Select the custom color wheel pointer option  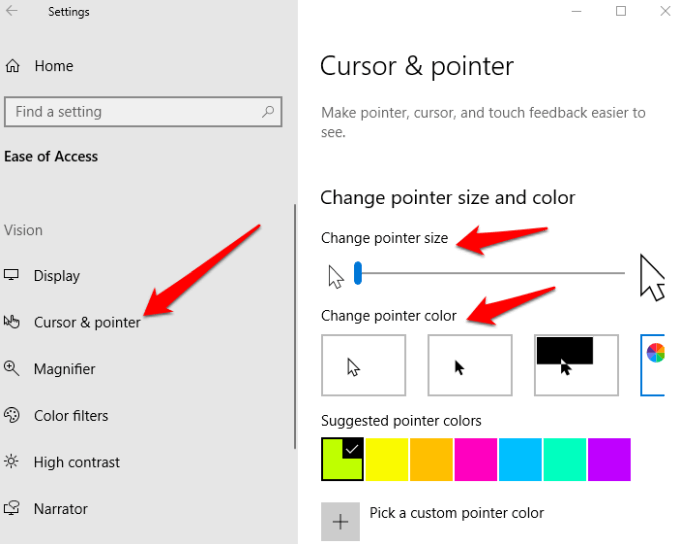pos(653,365)
